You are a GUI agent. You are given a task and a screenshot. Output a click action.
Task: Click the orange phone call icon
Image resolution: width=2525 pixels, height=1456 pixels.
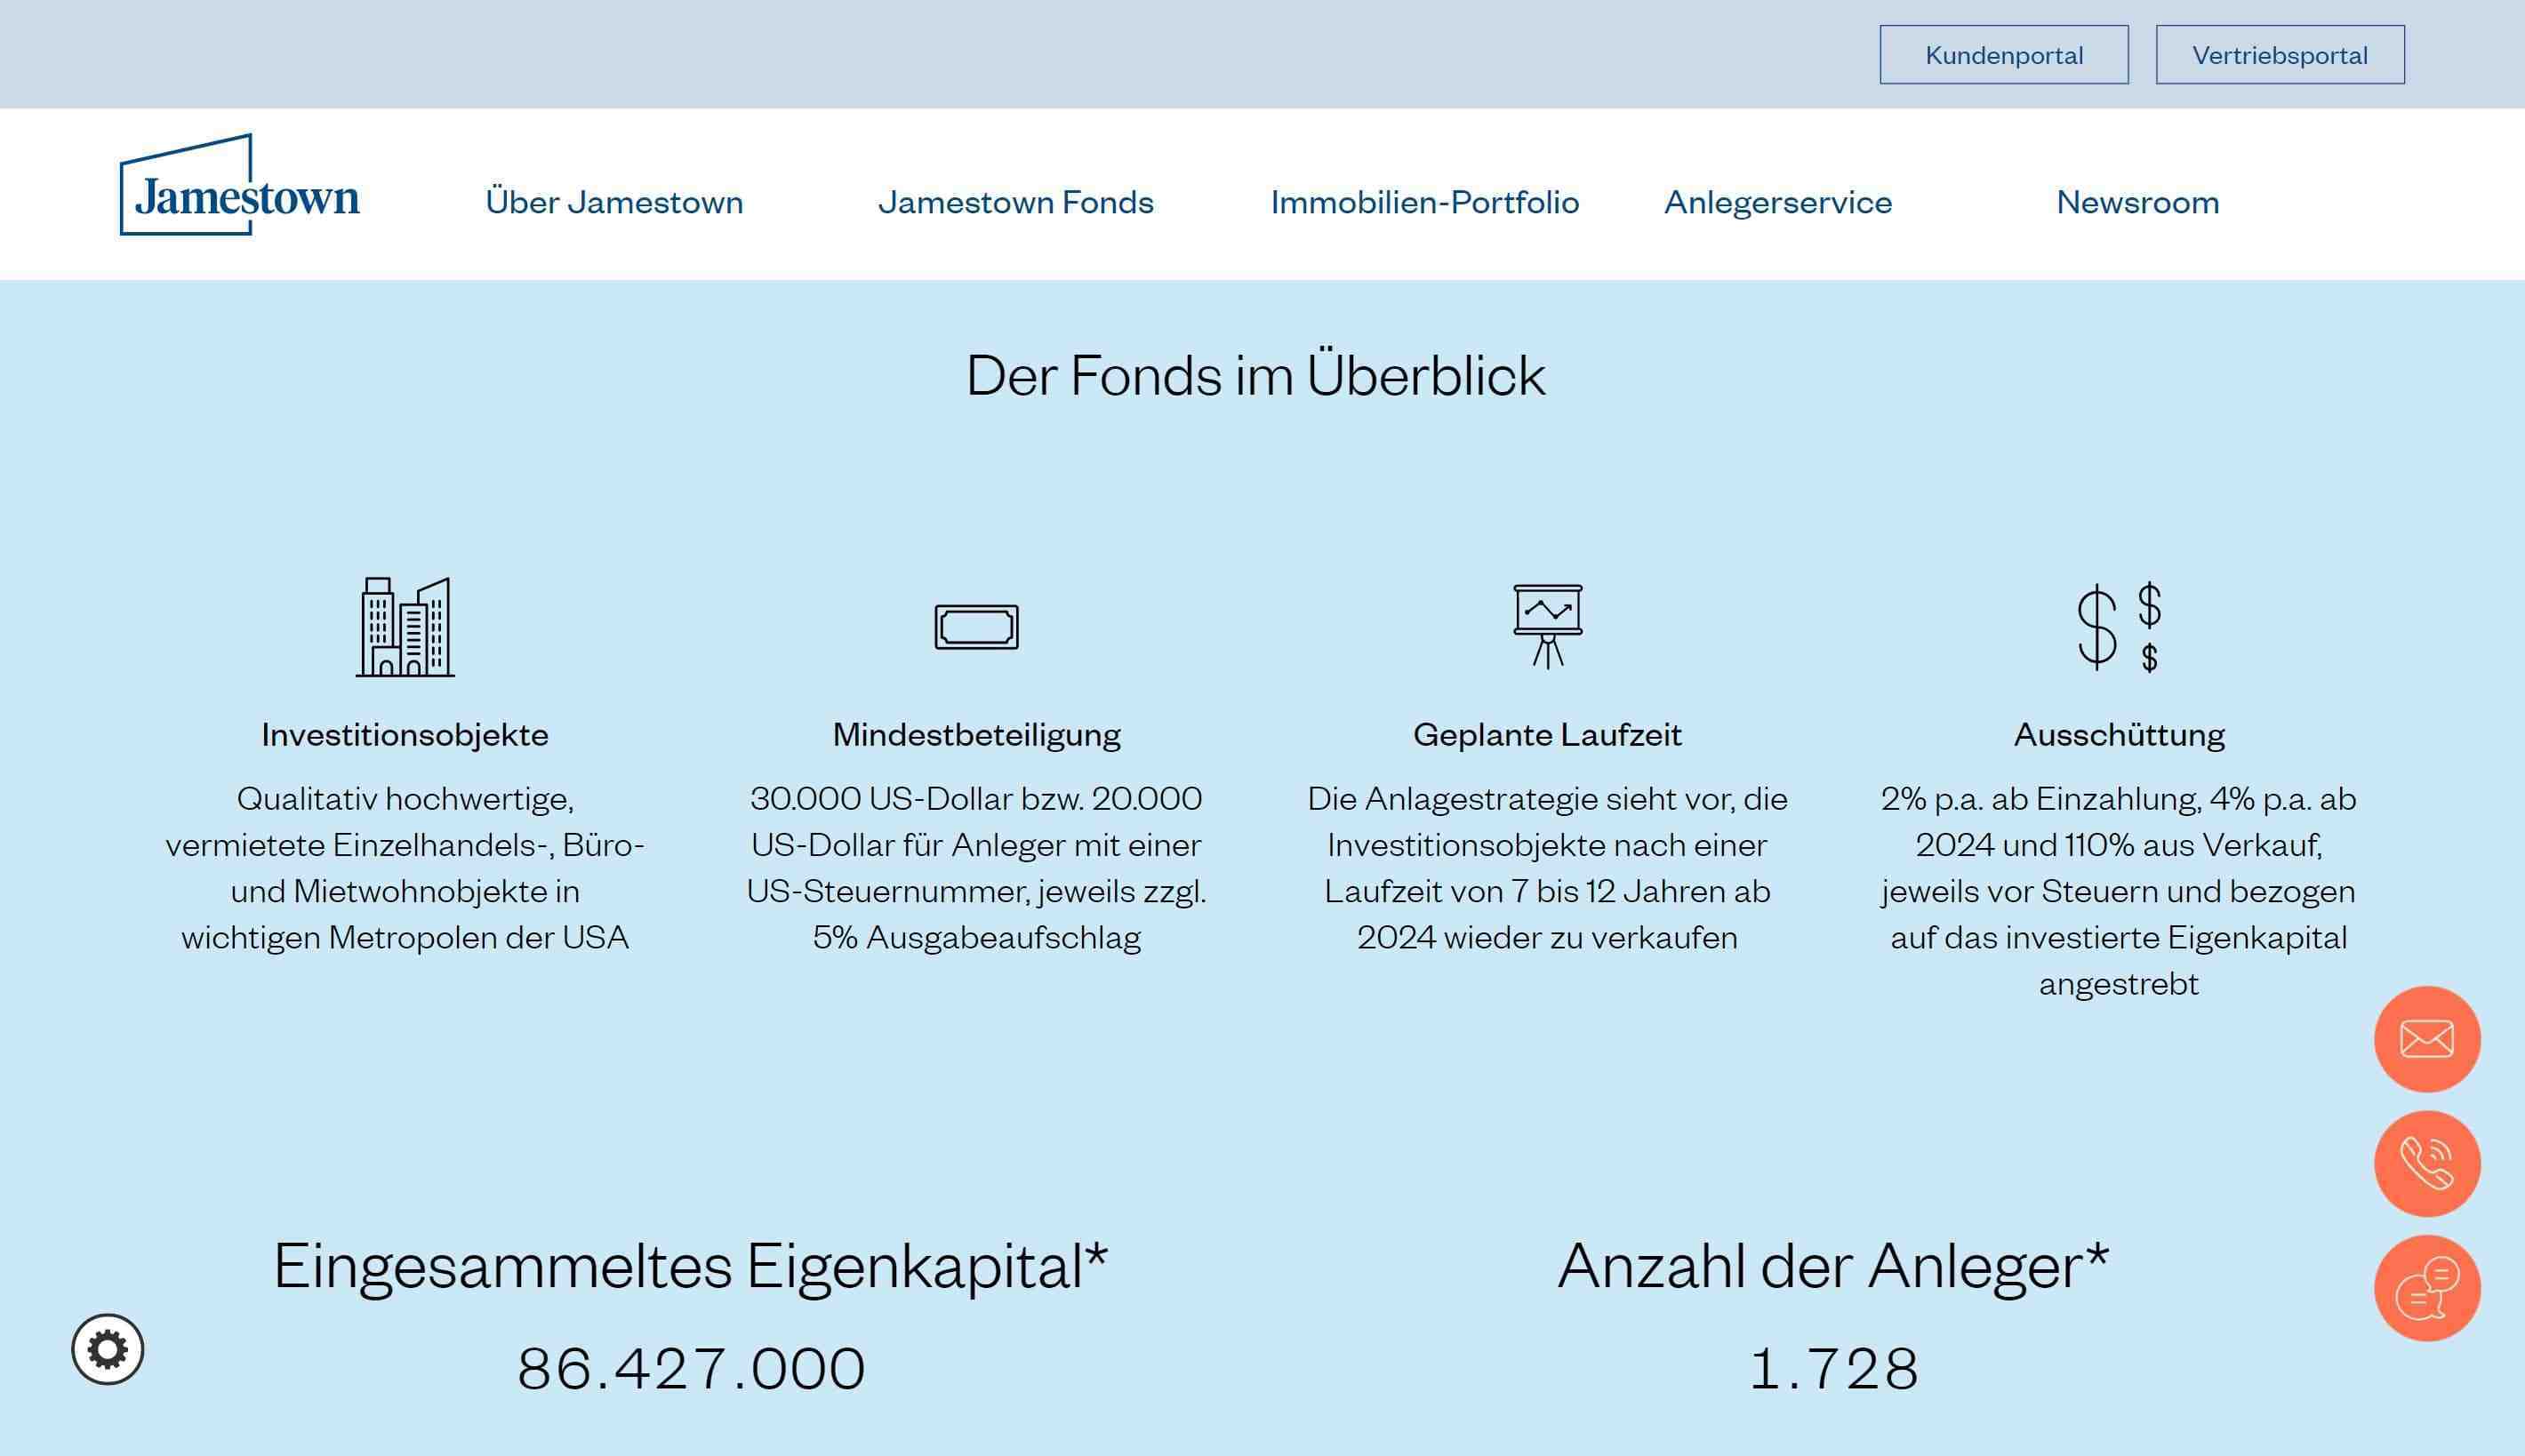tap(2426, 1163)
